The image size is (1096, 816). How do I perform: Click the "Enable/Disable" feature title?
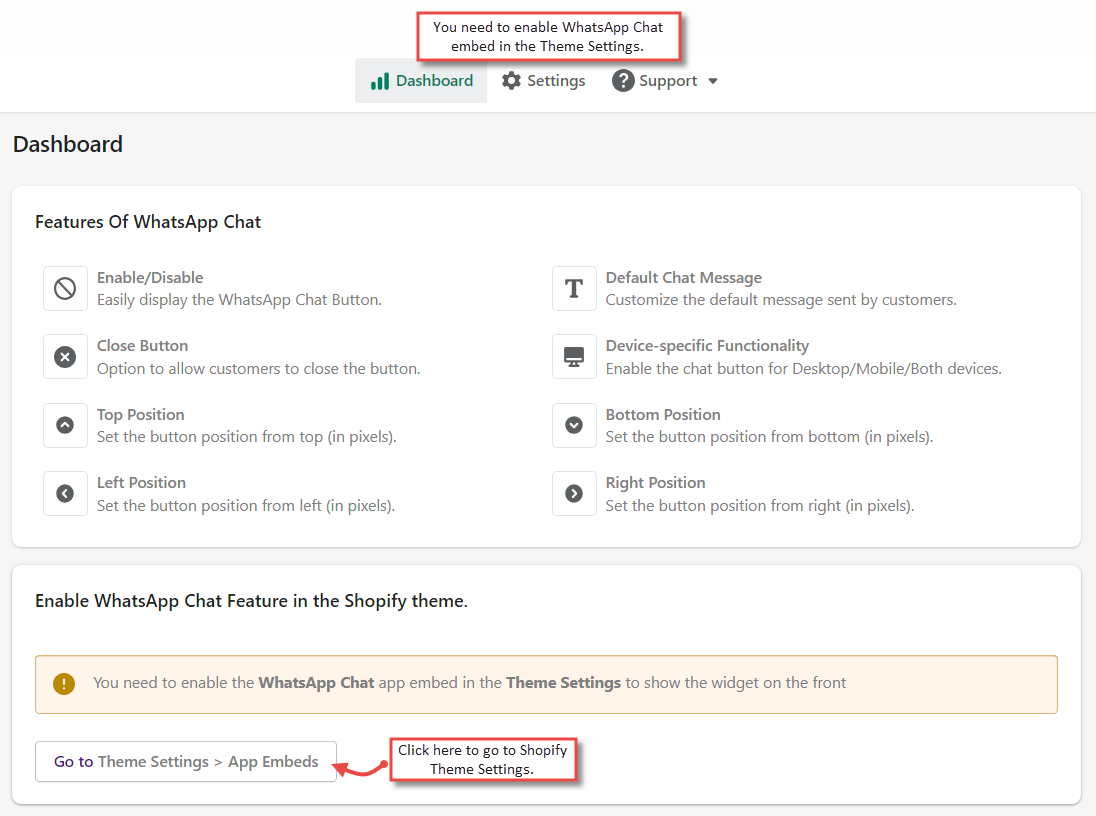150,278
